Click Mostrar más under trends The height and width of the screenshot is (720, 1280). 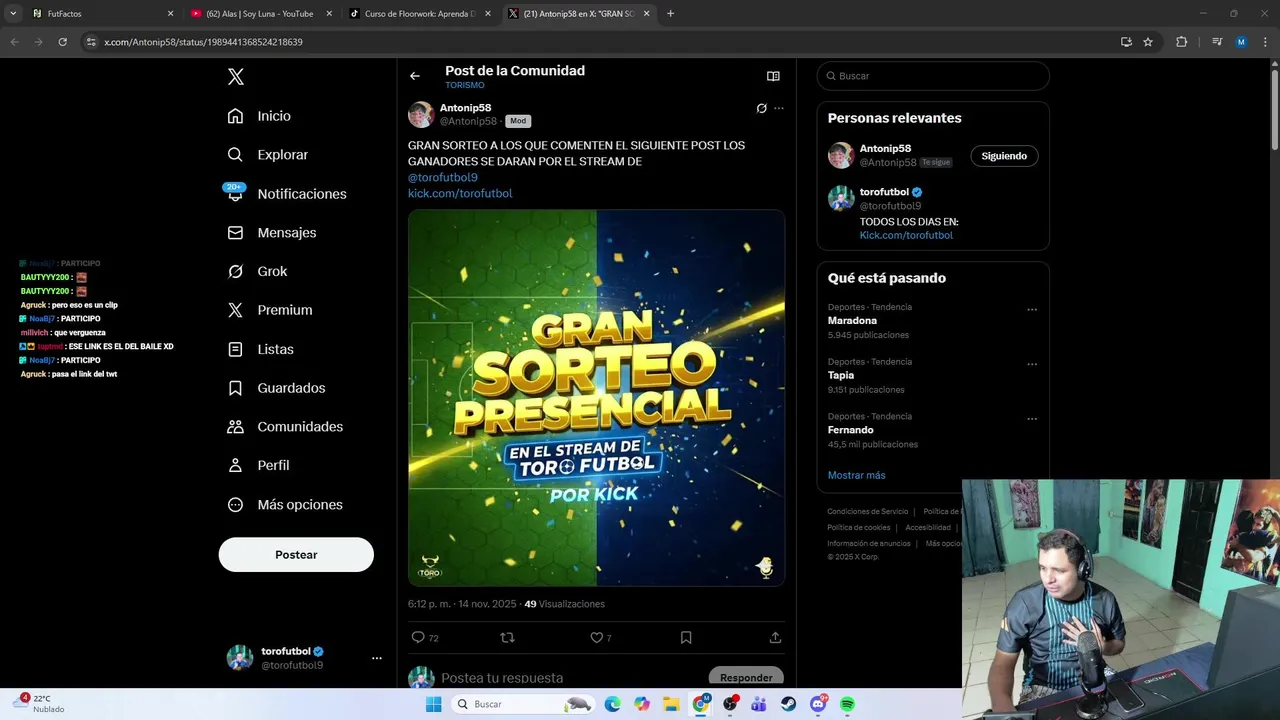click(x=856, y=475)
